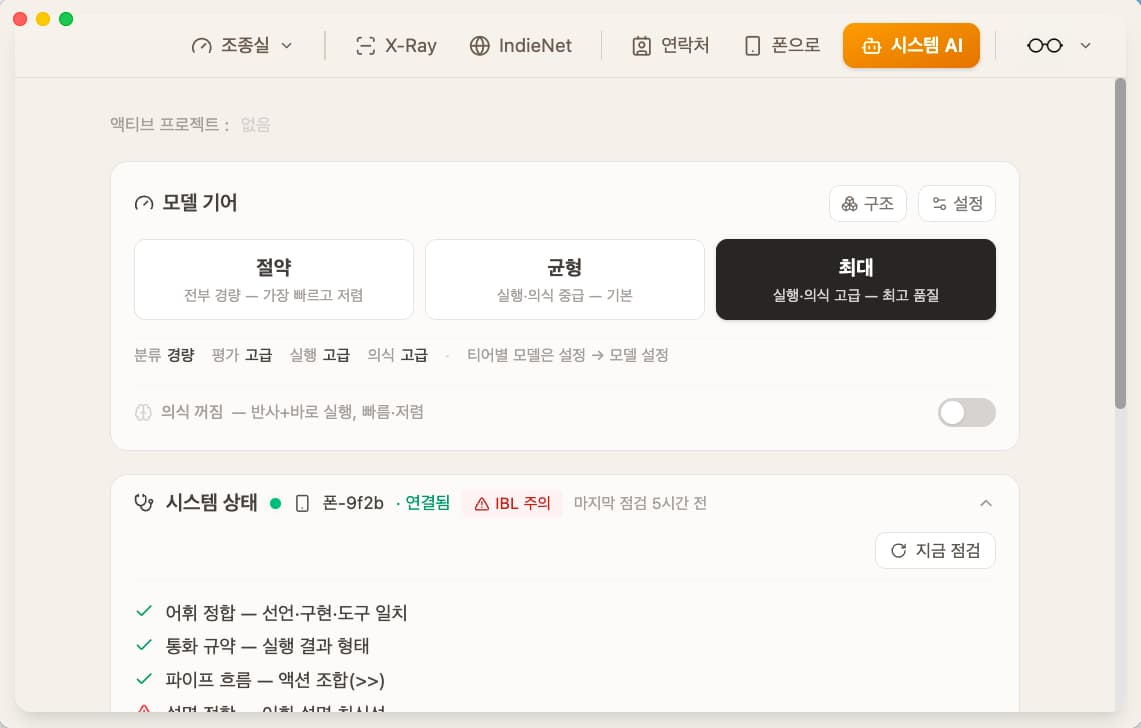Toggle the 의식 꺼짐 switch
1141x728 pixels.
coord(966,413)
